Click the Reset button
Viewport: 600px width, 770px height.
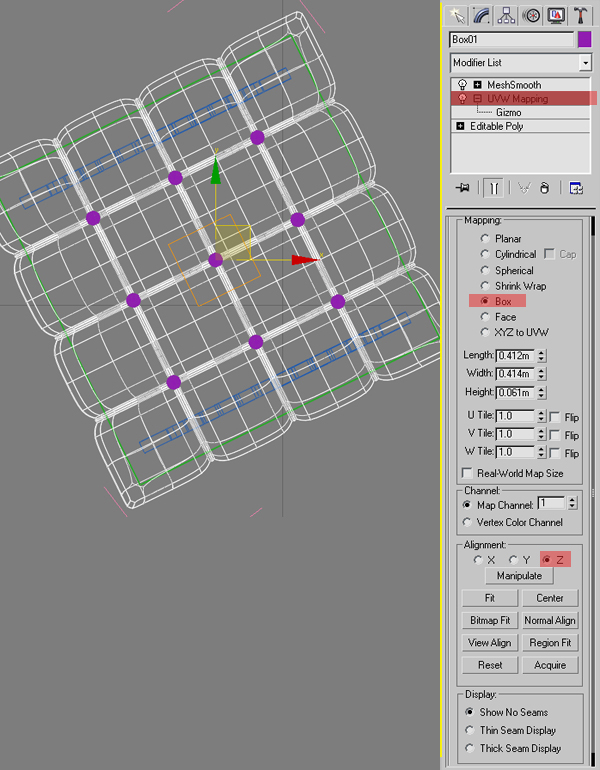[490, 665]
